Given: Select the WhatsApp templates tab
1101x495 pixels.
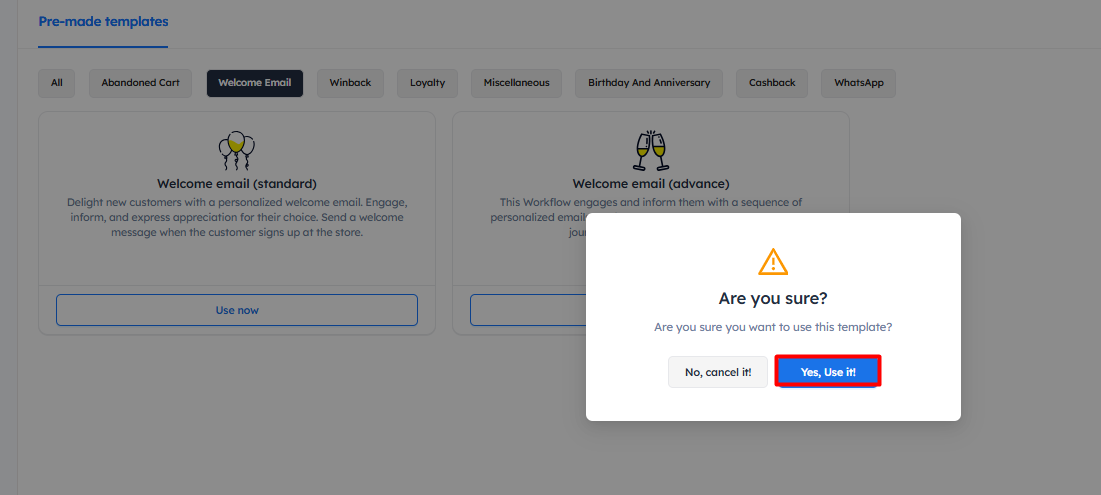Looking at the screenshot, I should click(858, 83).
